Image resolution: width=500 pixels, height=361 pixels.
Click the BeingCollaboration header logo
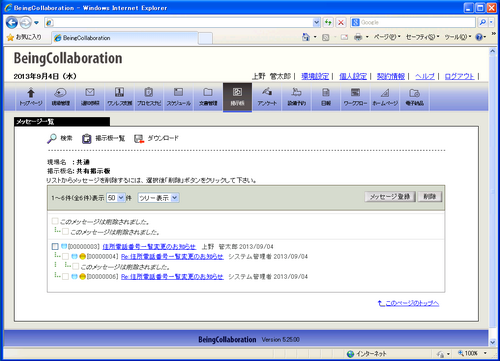(68, 58)
